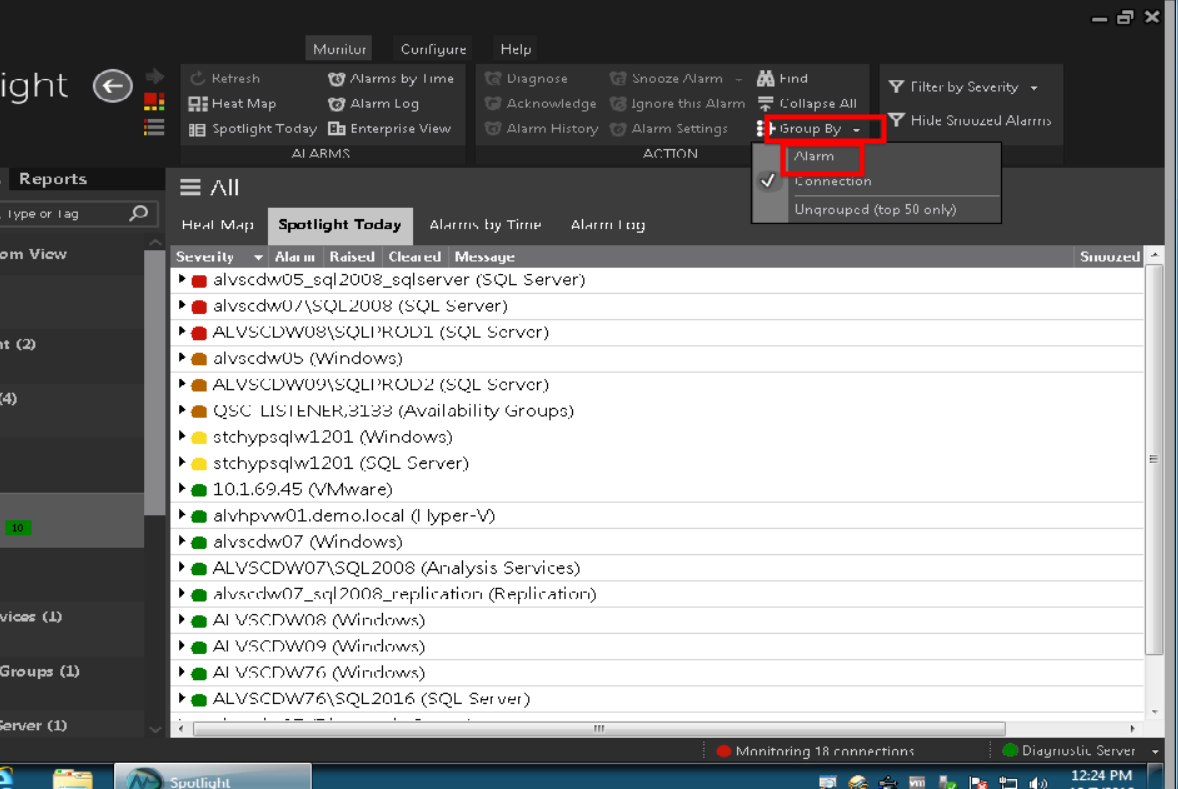Click Monitoring 18 connections status
Image resolution: width=1178 pixels, height=789 pixels.
815,751
